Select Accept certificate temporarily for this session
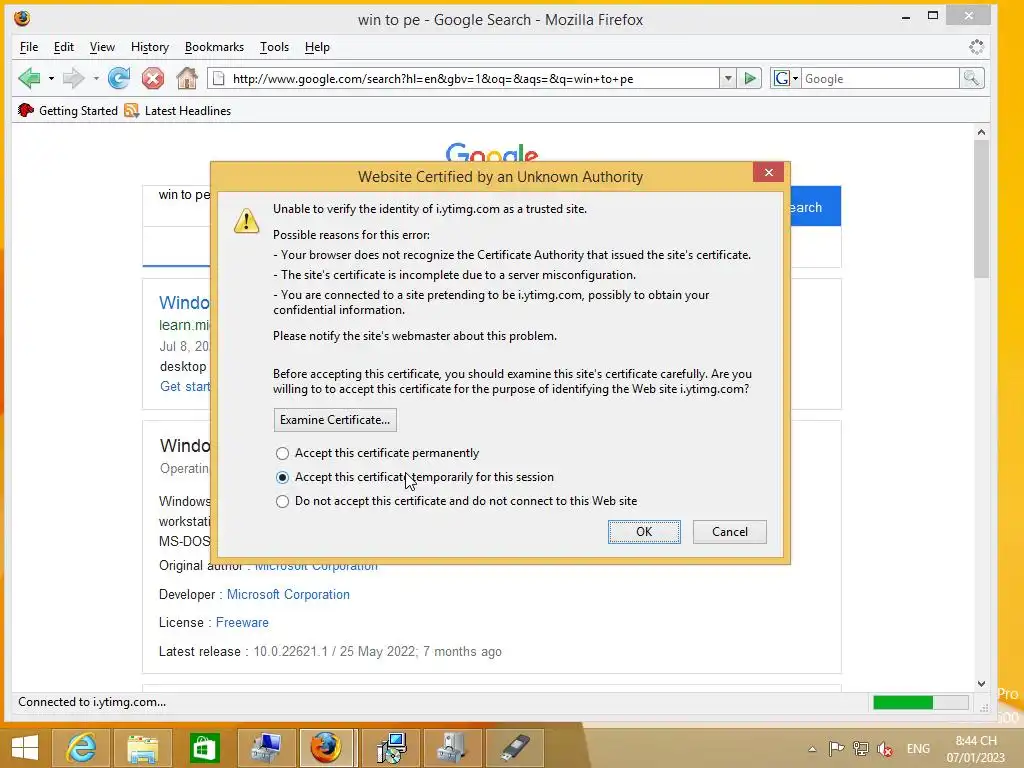 point(415,477)
